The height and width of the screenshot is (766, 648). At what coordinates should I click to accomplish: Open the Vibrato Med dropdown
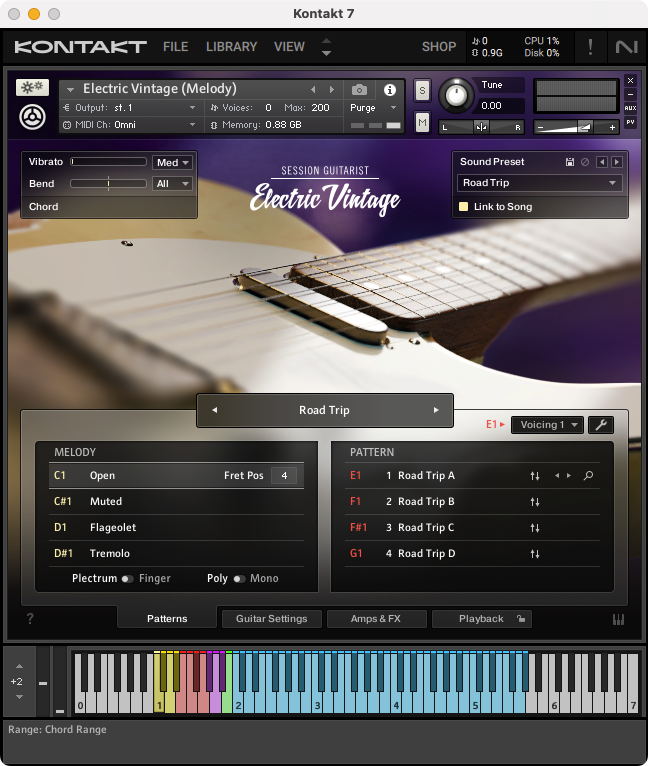(x=173, y=163)
